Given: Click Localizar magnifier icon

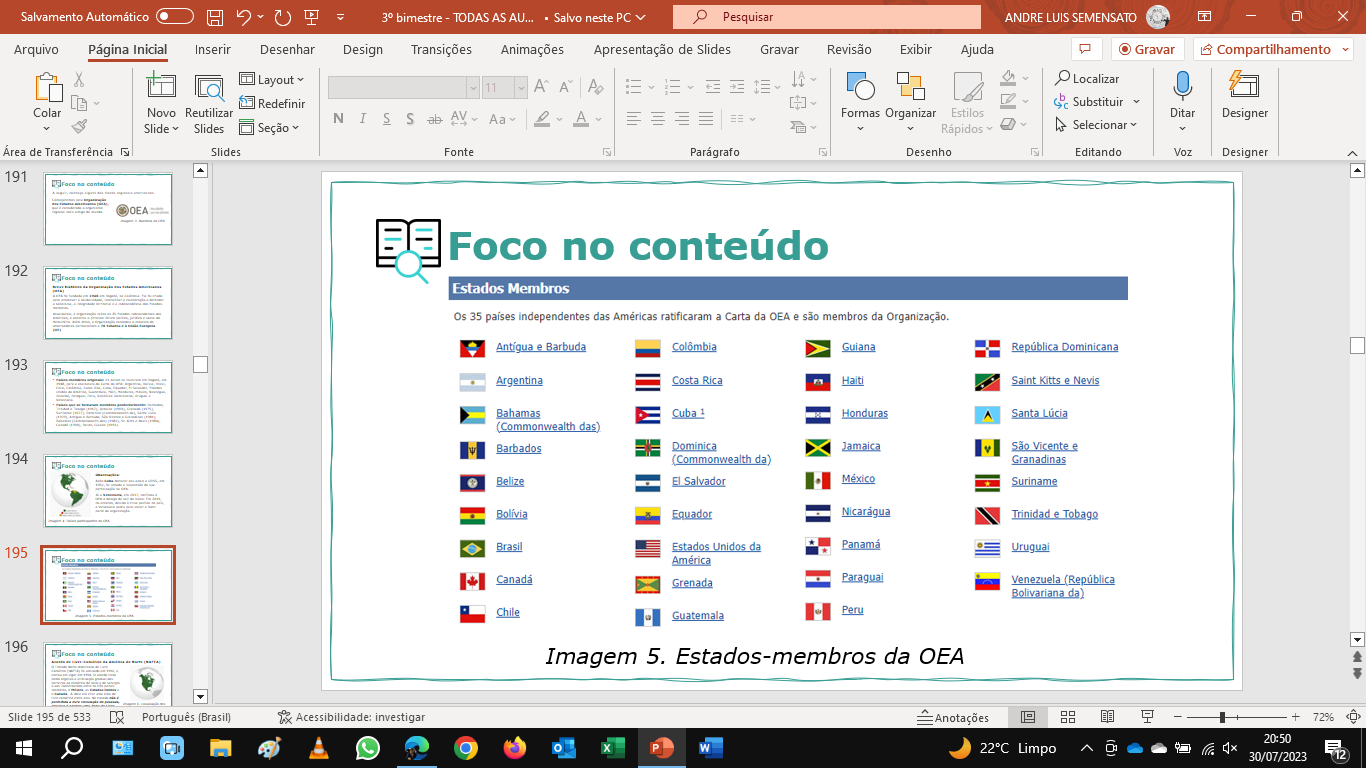Looking at the screenshot, I should coord(1062,78).
